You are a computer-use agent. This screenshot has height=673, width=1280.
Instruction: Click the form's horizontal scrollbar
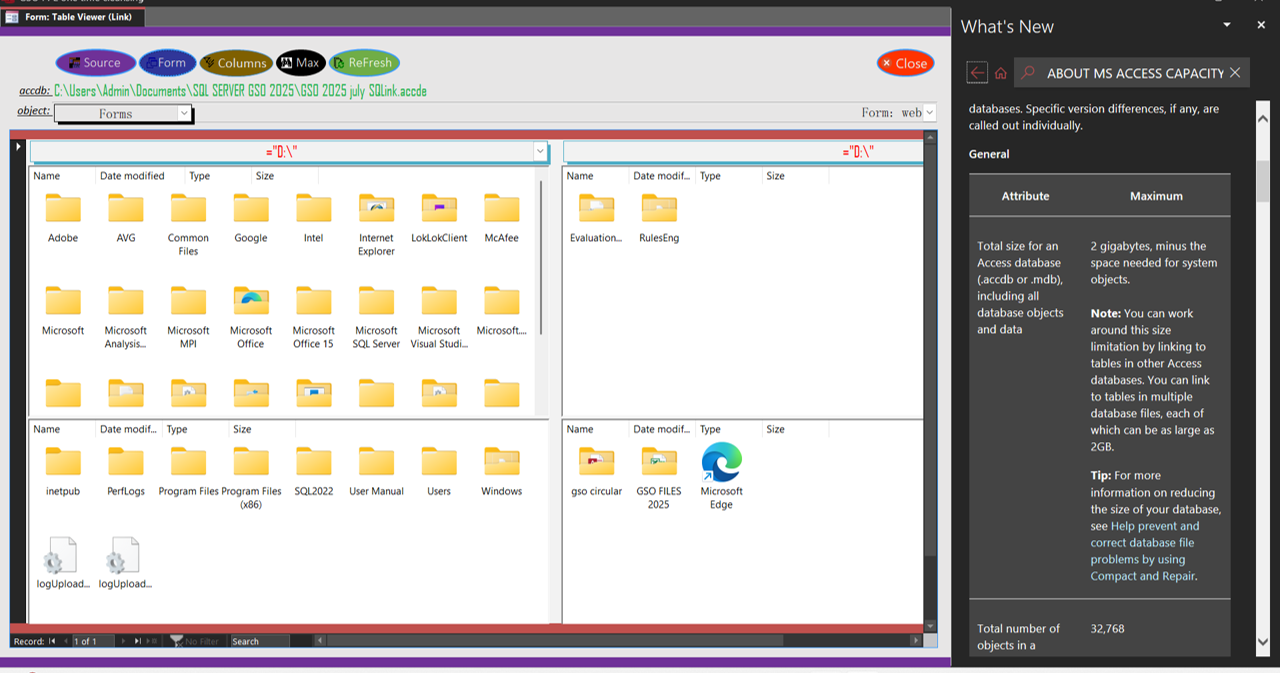(x=619, y=641)
